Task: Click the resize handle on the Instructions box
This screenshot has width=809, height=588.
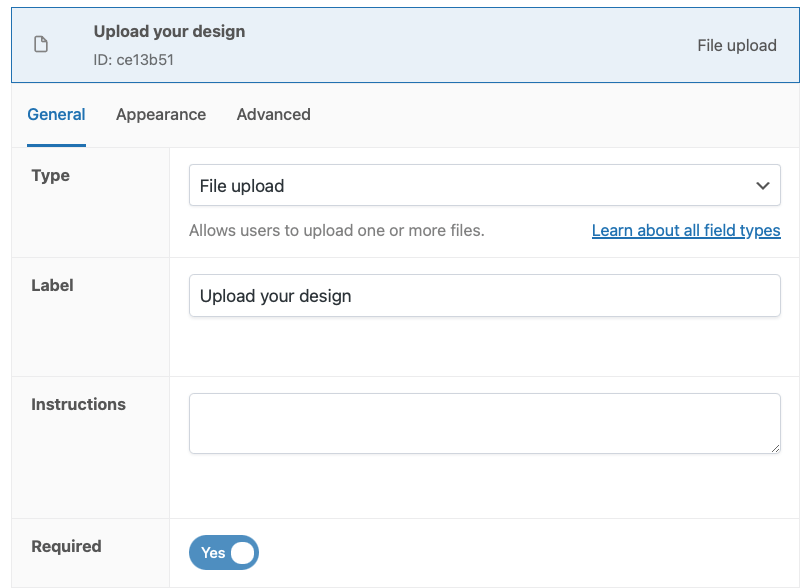Action: pyautogui.click(x=775, y=448)
